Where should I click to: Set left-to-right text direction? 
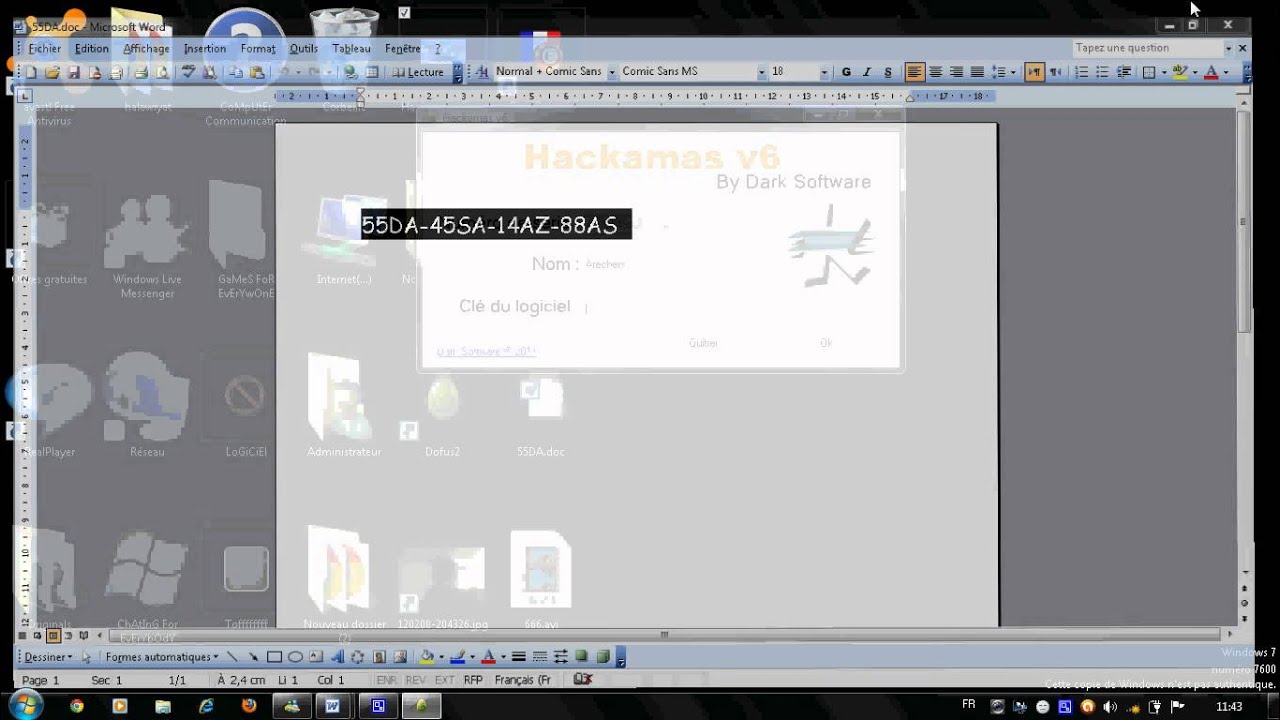point(1034,72)
